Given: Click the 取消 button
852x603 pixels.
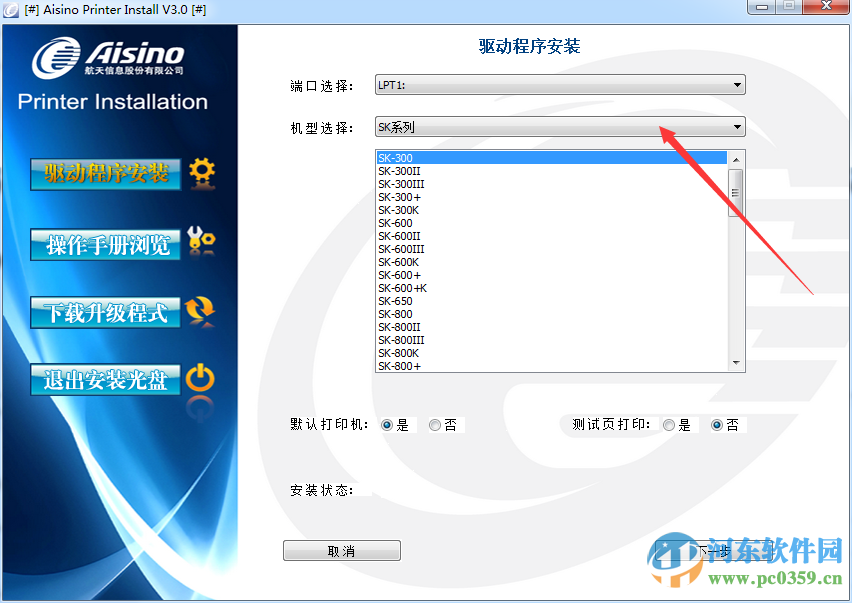Looking at the screenshot, I should pos(341,549).
